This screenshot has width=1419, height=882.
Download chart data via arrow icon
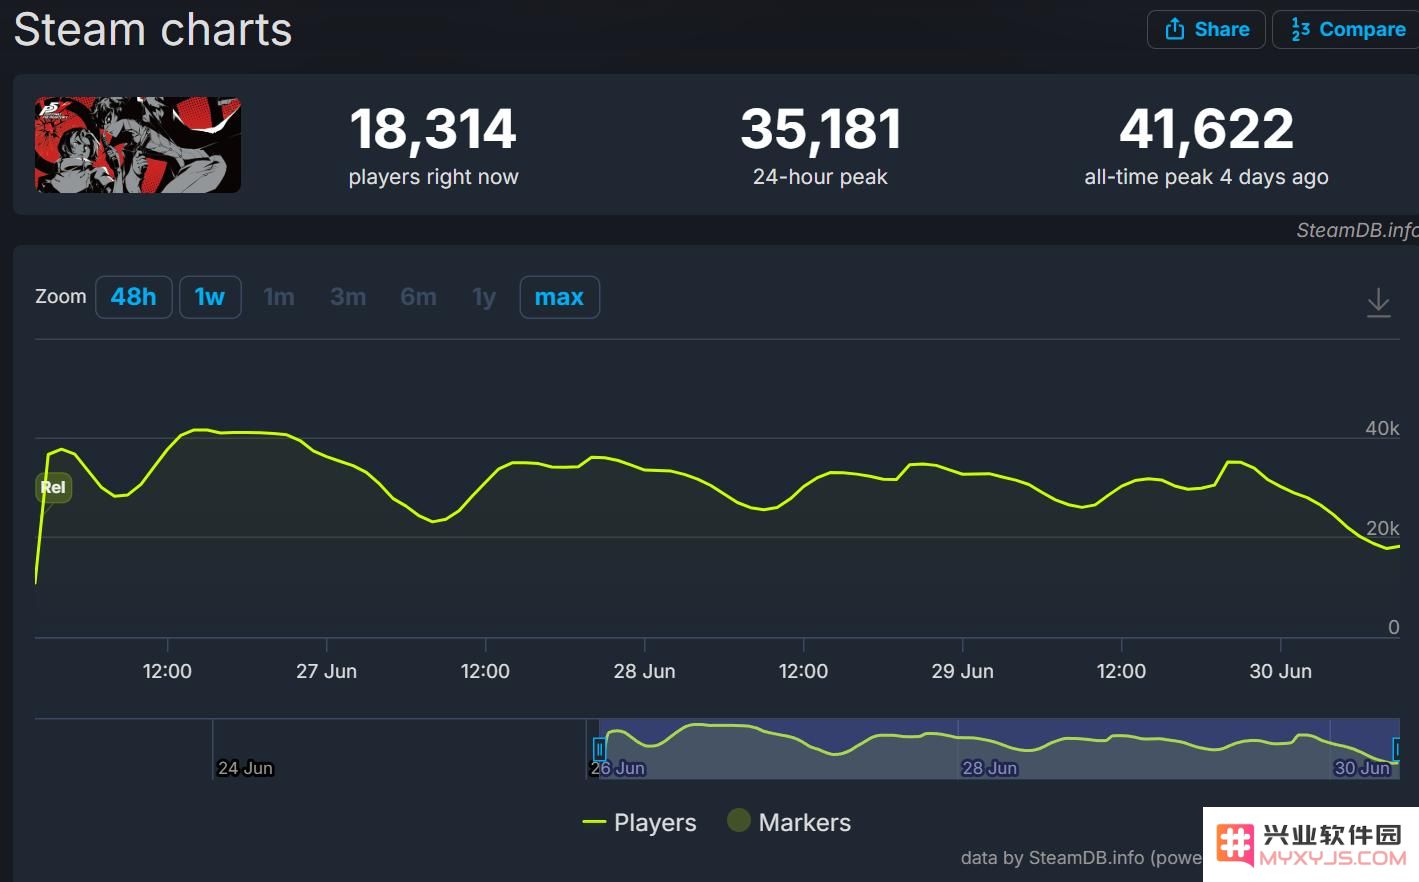[x=1378, y=302]
